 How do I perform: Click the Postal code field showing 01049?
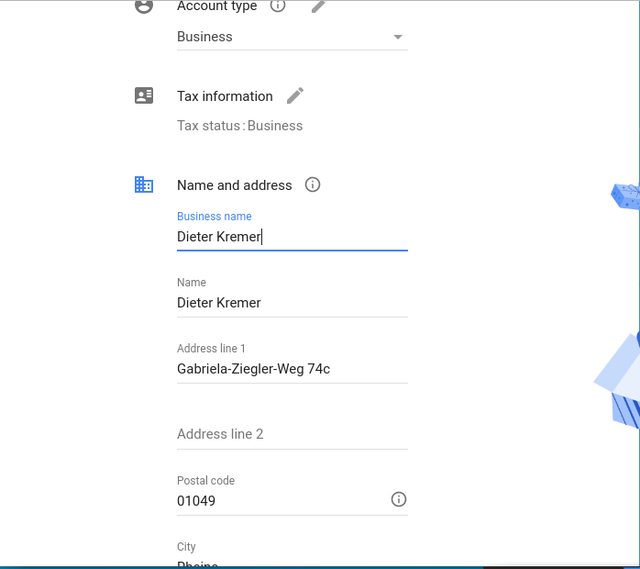pyautogui.click(x=280, y=500)
